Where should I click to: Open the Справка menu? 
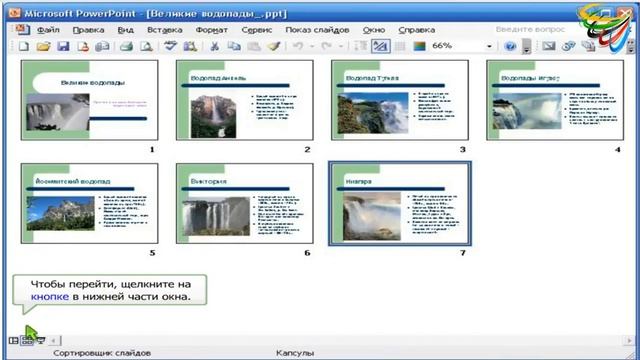click(x=417, y=30)
